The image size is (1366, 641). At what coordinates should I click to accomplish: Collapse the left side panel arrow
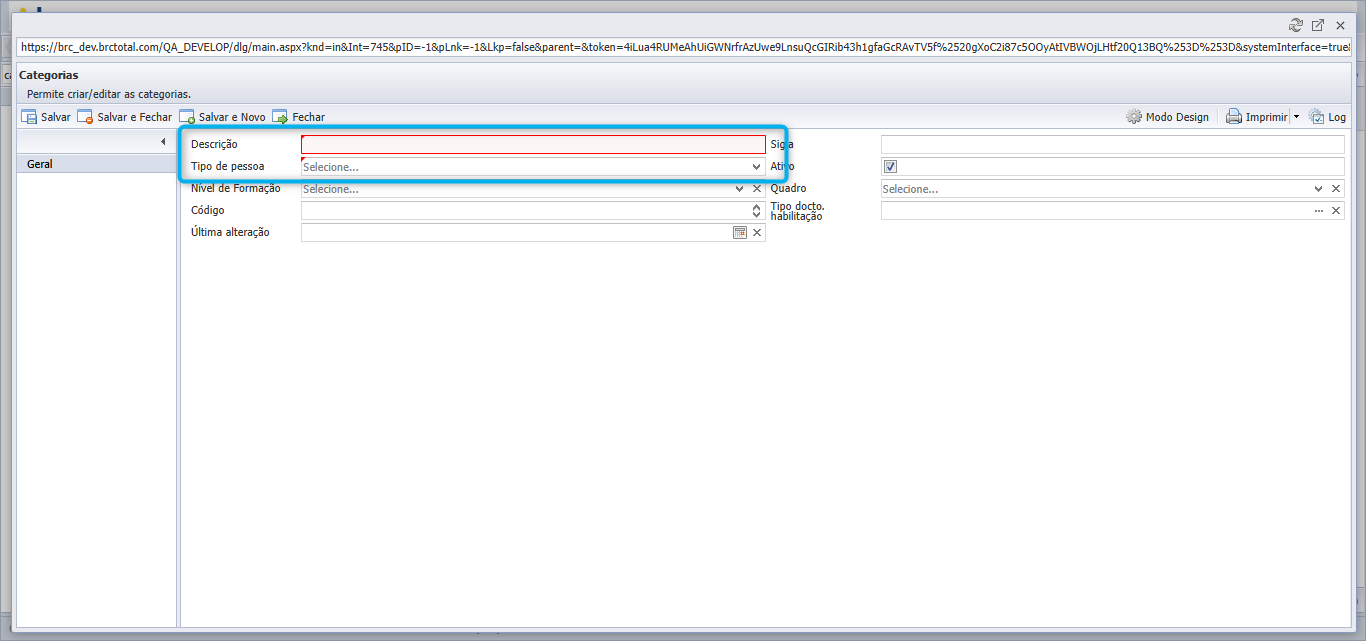(163, 142)
